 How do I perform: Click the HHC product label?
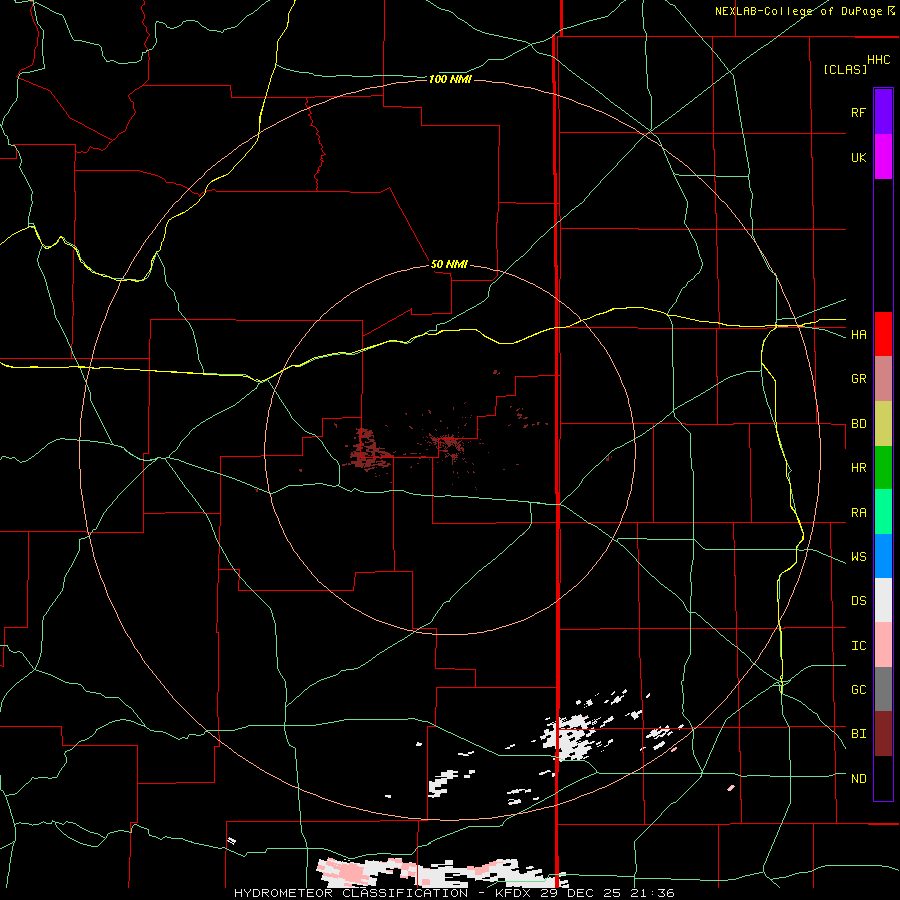(x=879, y=60)
